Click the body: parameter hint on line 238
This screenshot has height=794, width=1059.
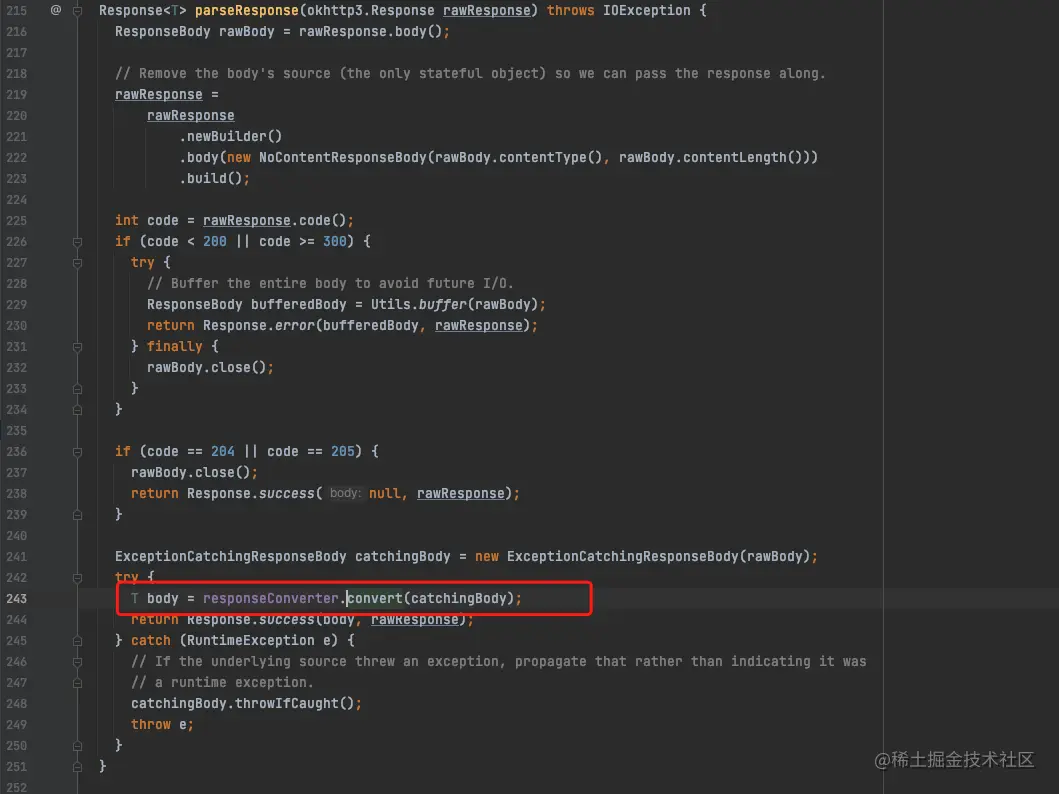click(x=345, y=494)
